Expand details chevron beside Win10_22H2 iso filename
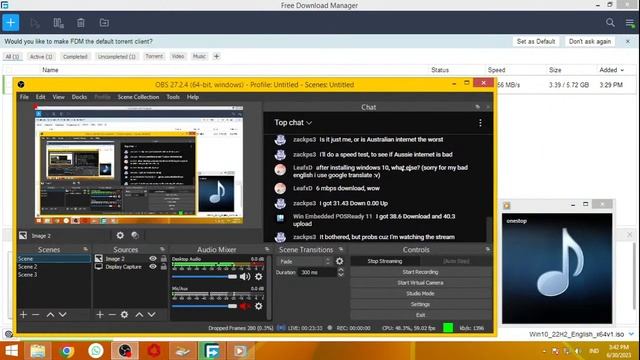Image resolution: width=640 pixels, height=360 pixels. coord(631,334)
